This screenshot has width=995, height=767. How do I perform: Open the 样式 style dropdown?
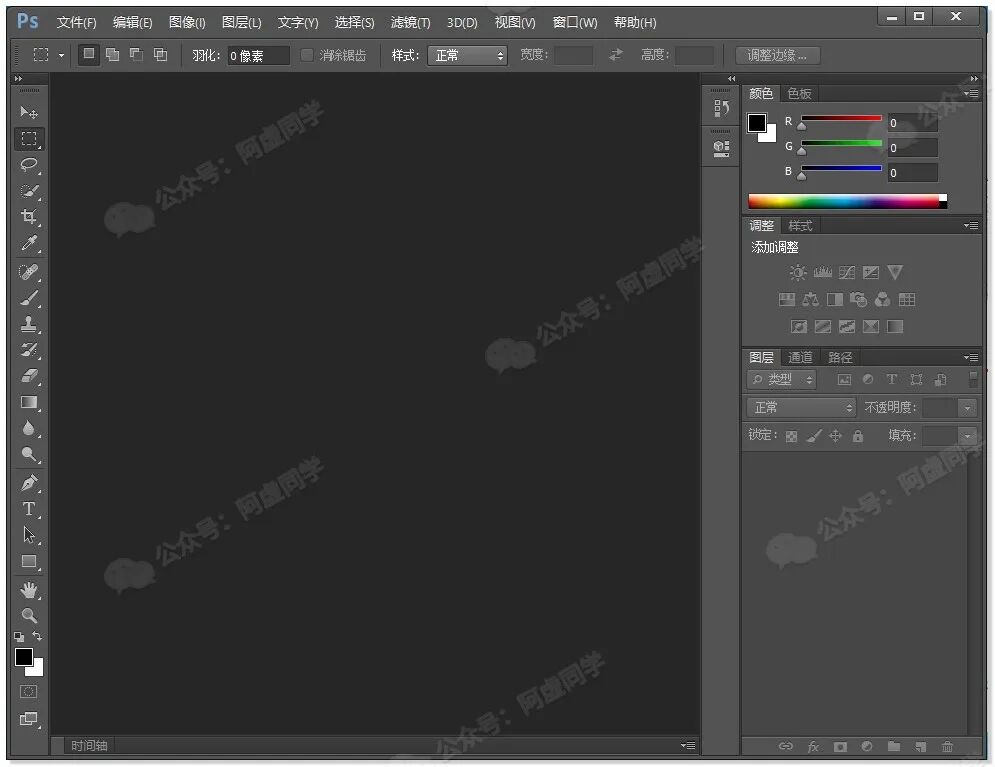468,55
